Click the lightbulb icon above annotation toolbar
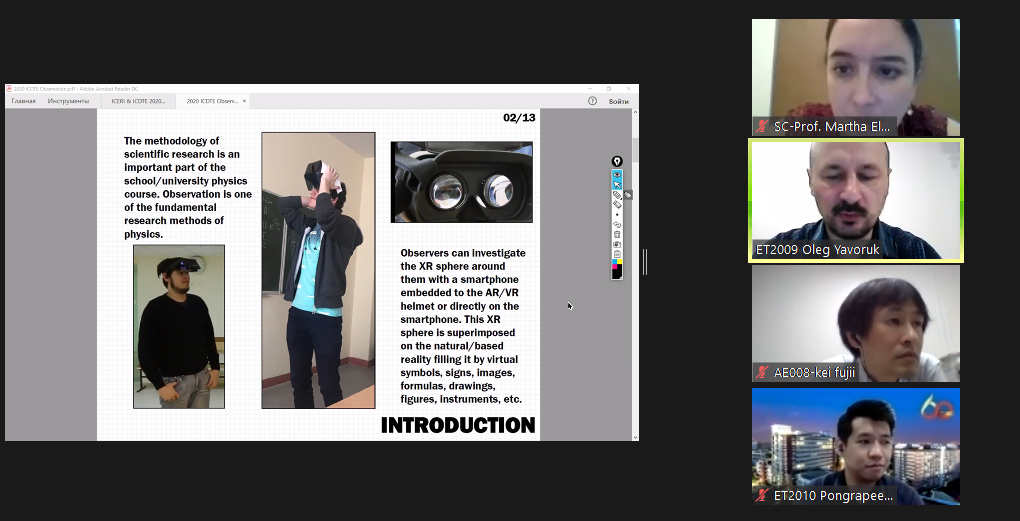The image size is (1020, 521). [x=617, y=161]
